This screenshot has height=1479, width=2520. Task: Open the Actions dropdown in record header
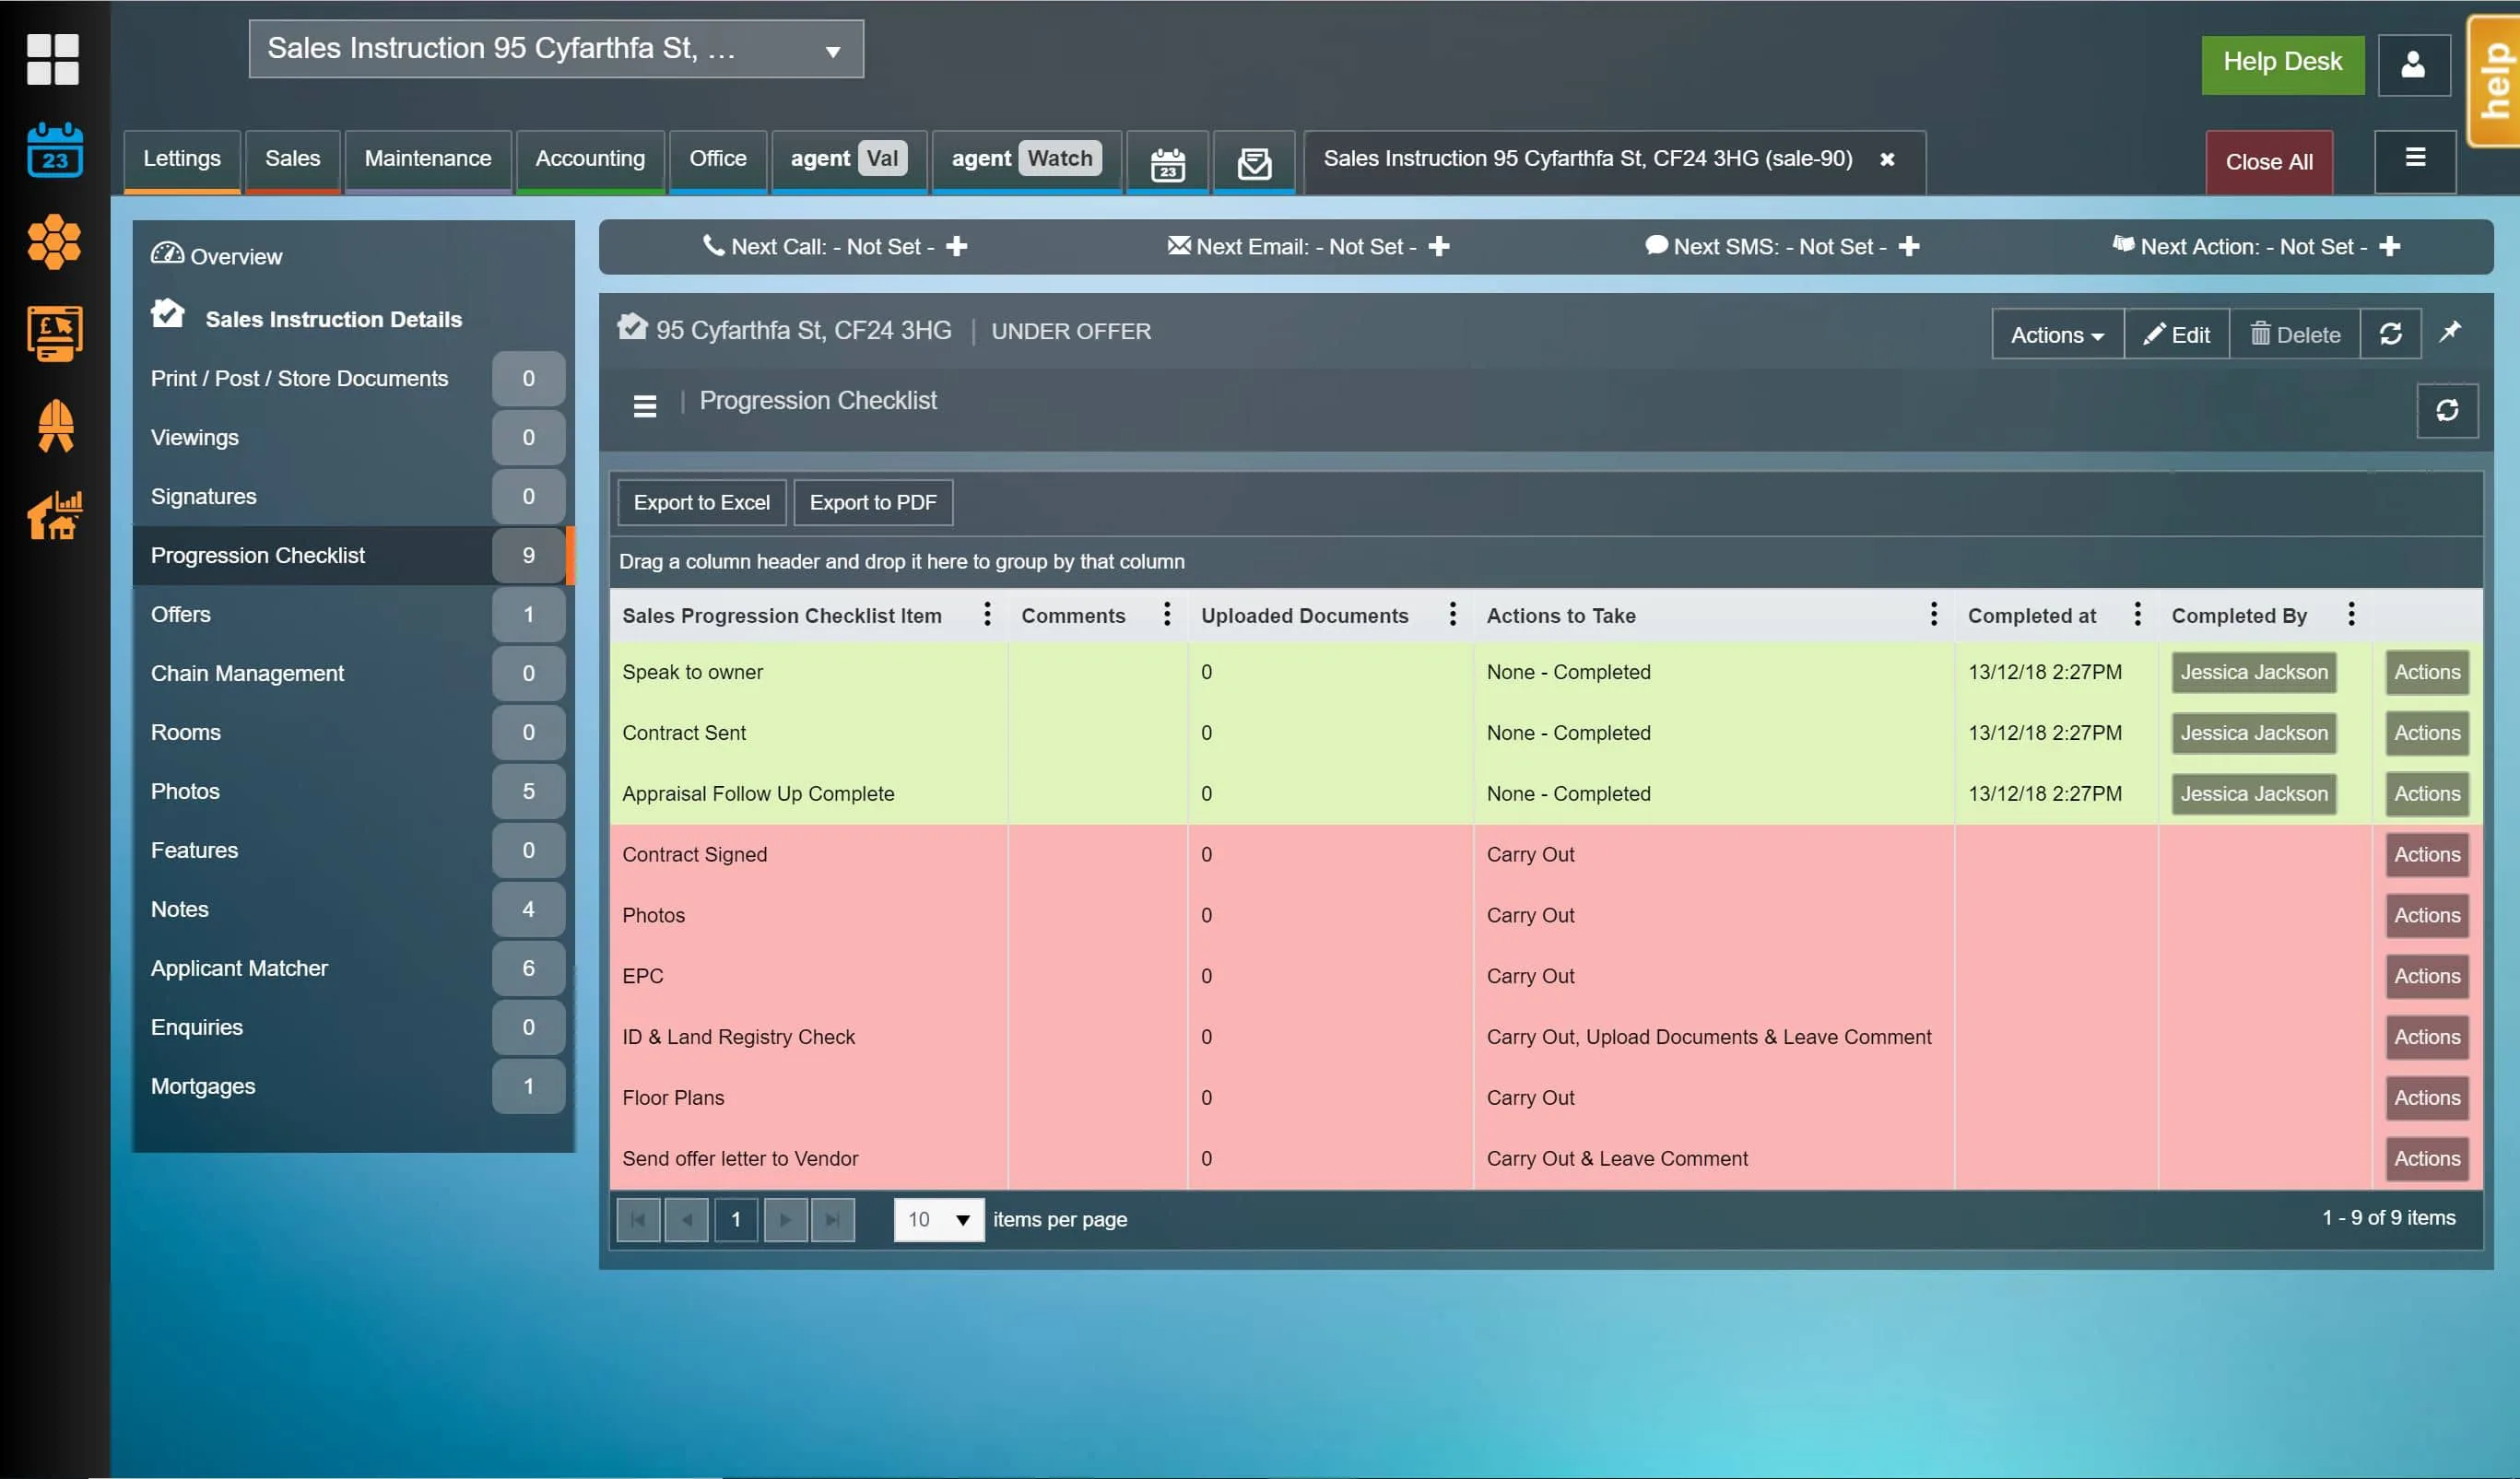point(2057,335)
